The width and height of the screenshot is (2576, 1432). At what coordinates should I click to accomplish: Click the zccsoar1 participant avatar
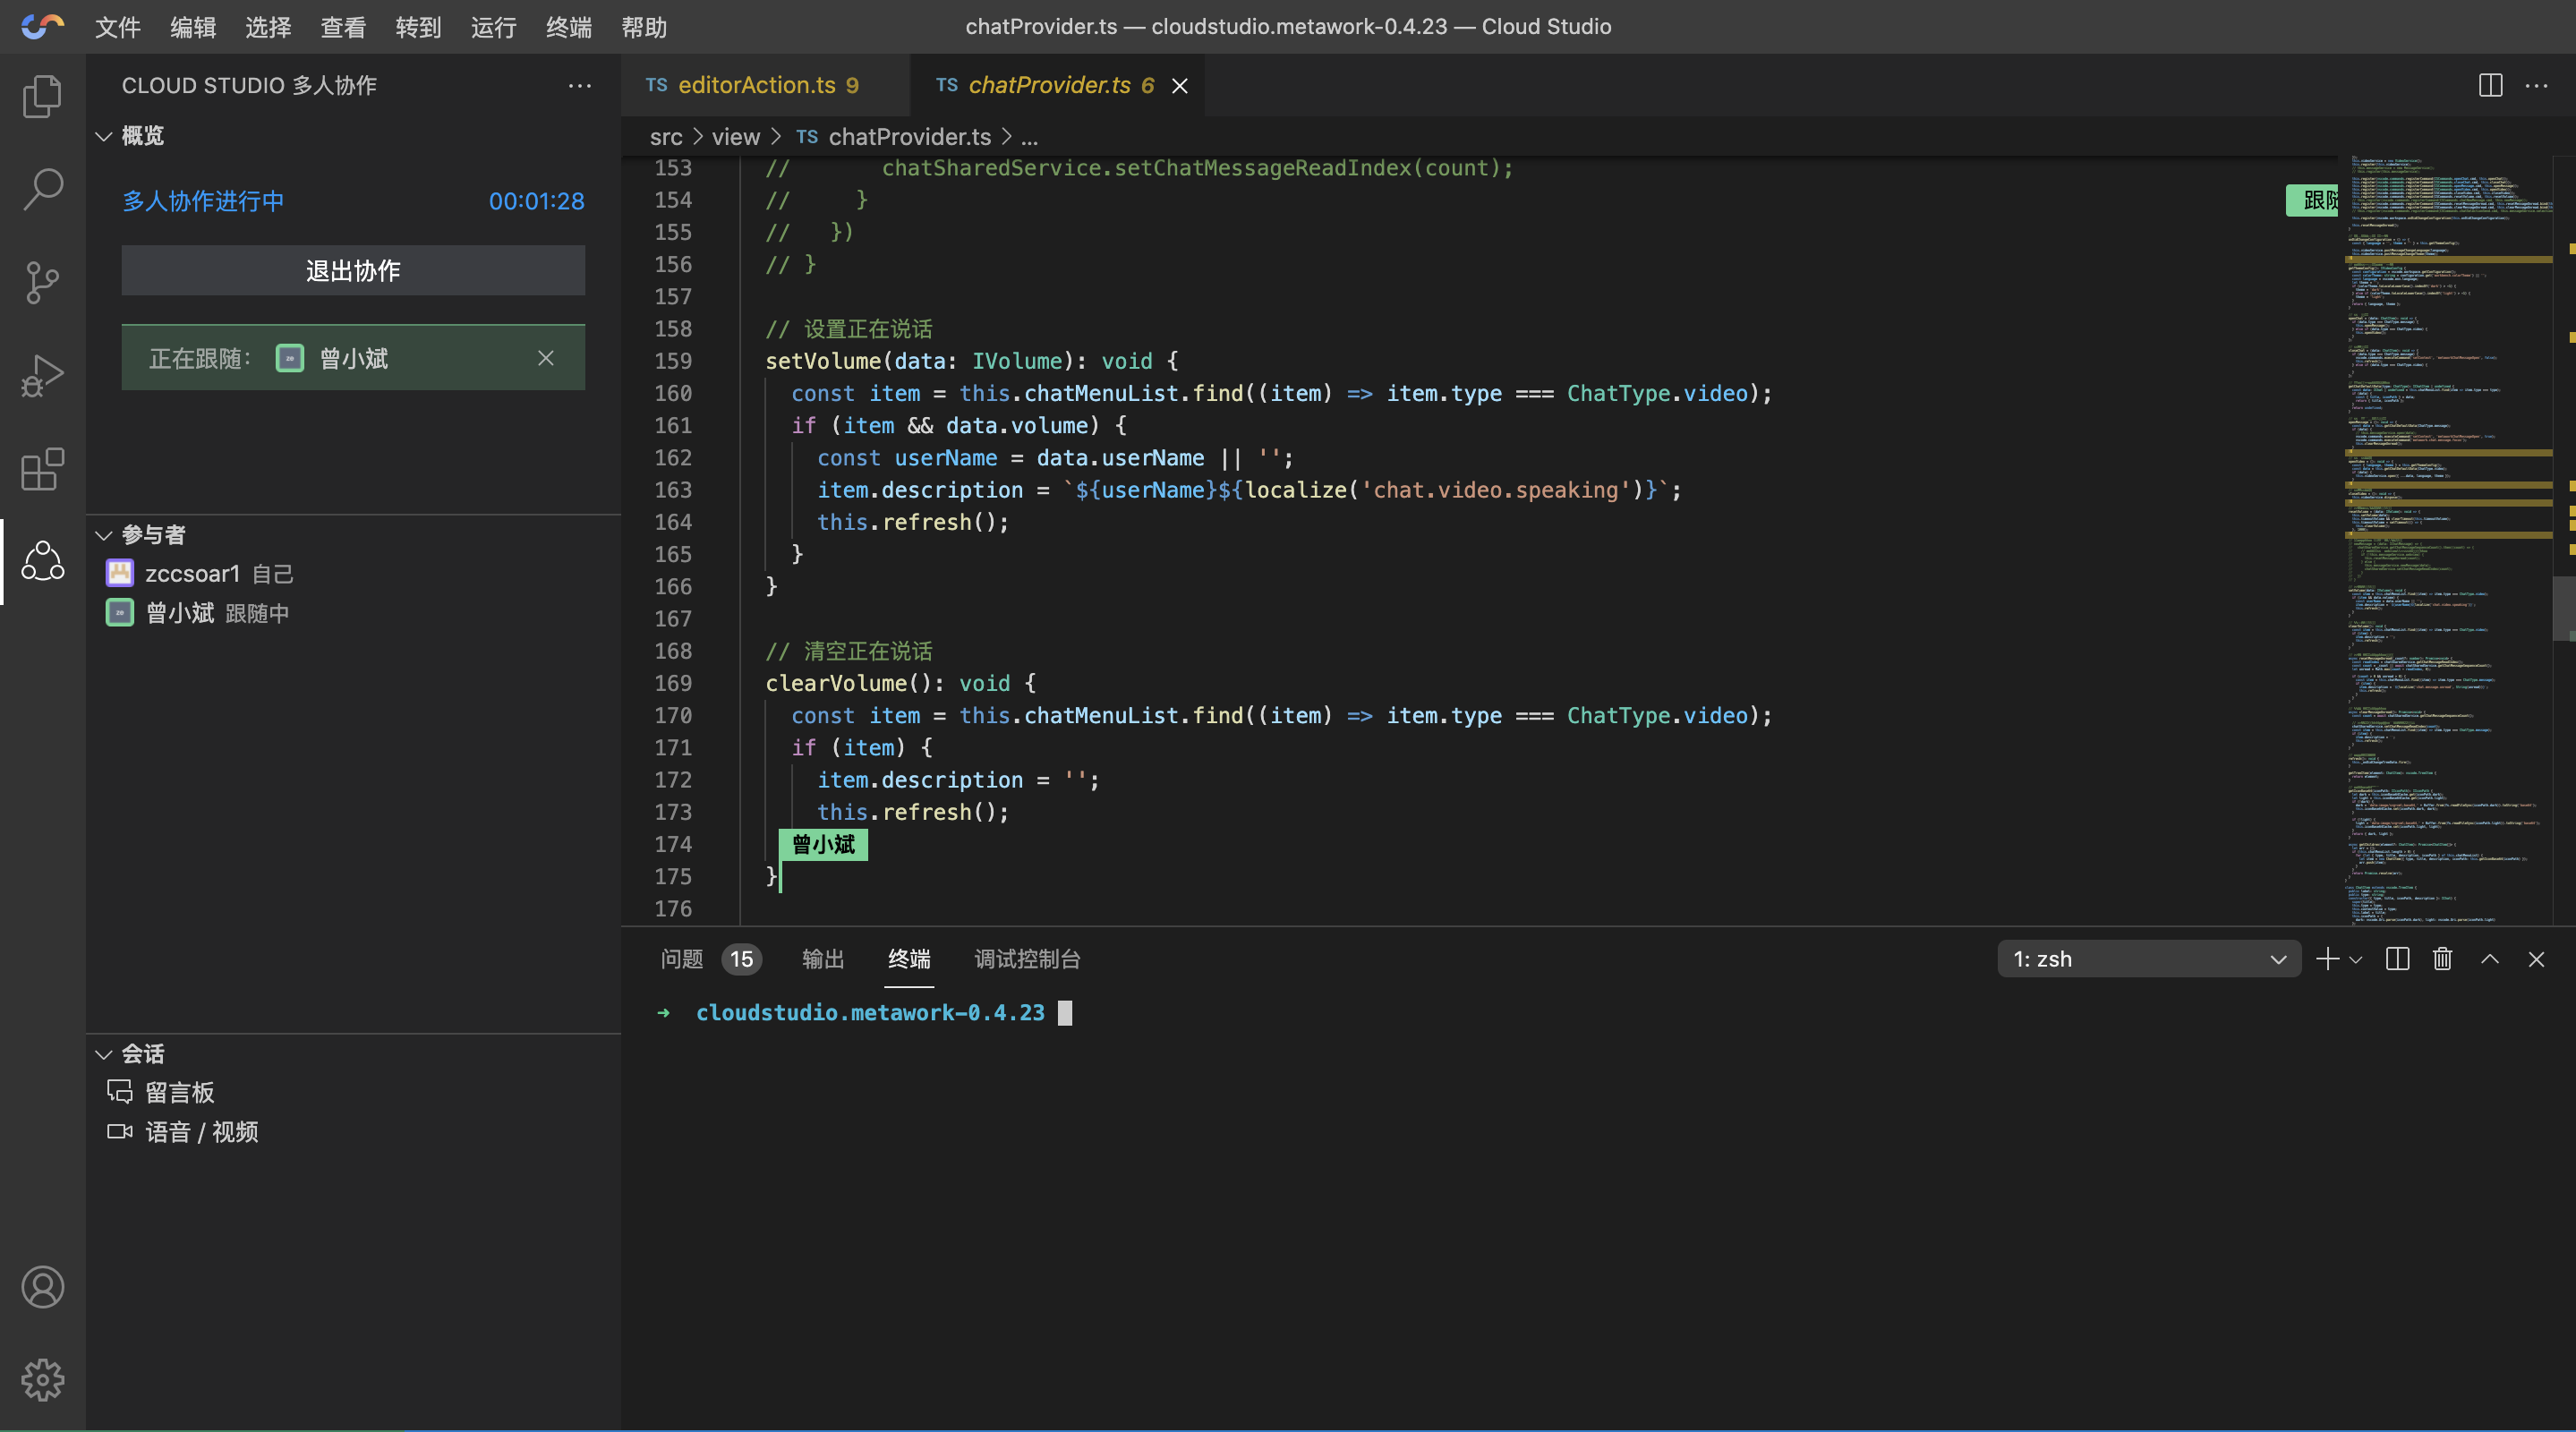120,573
